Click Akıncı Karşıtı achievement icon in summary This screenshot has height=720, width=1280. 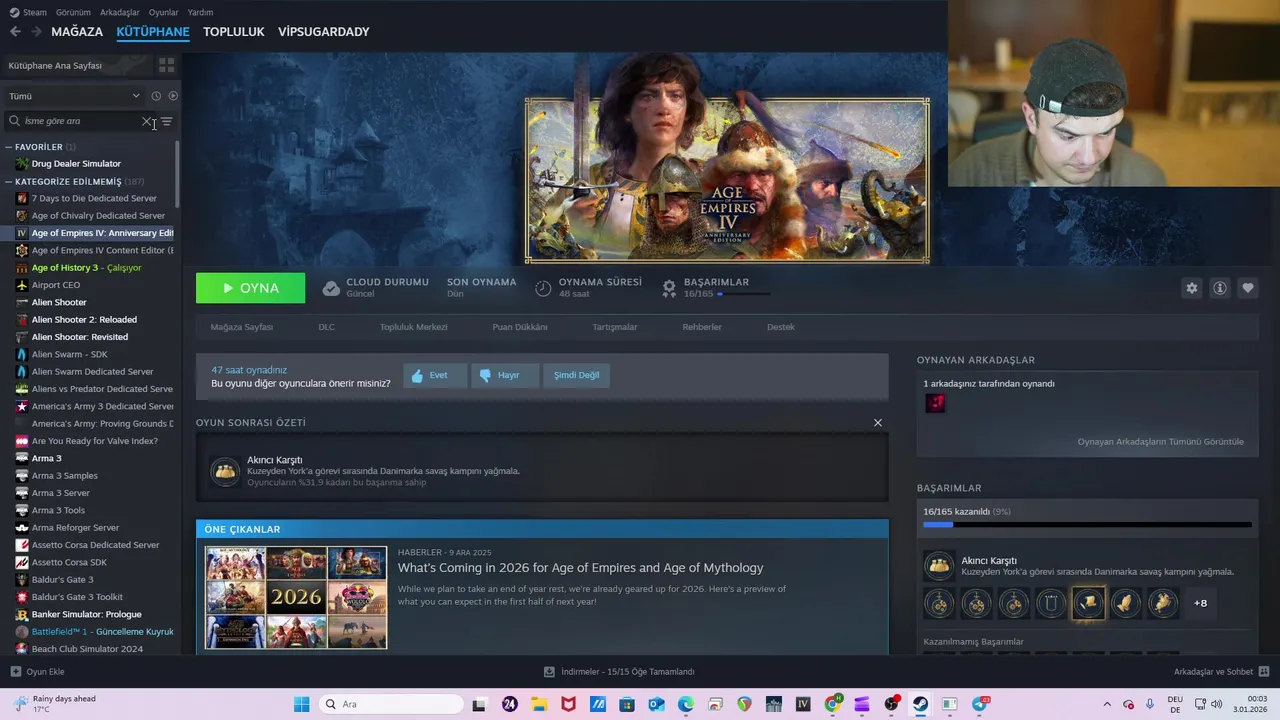pyautogui.click(x=225, y=471)
